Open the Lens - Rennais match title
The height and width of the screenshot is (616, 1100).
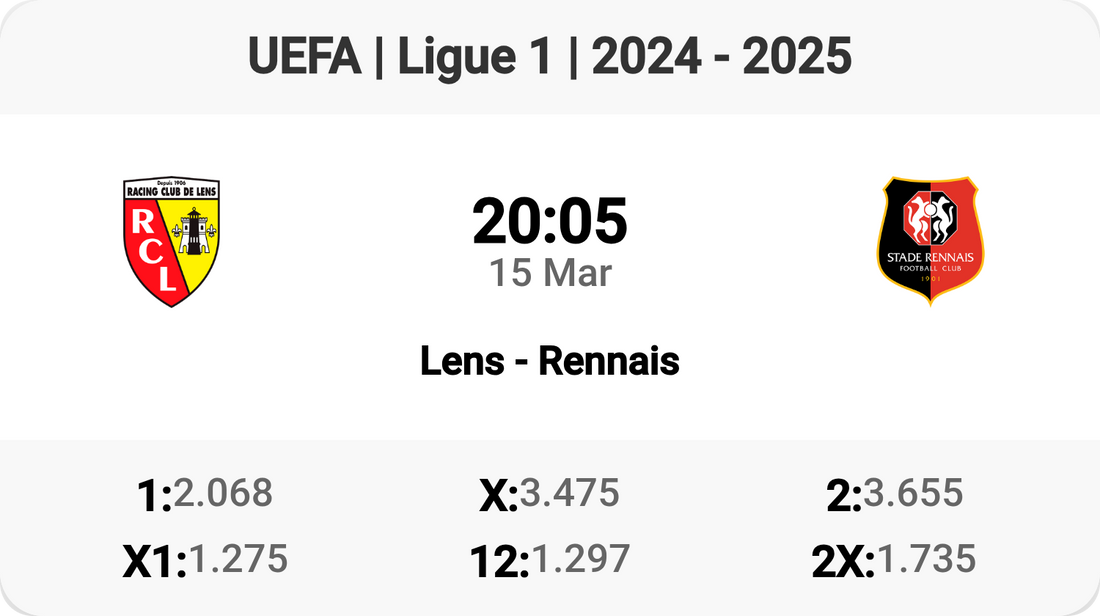coord(550,361)
